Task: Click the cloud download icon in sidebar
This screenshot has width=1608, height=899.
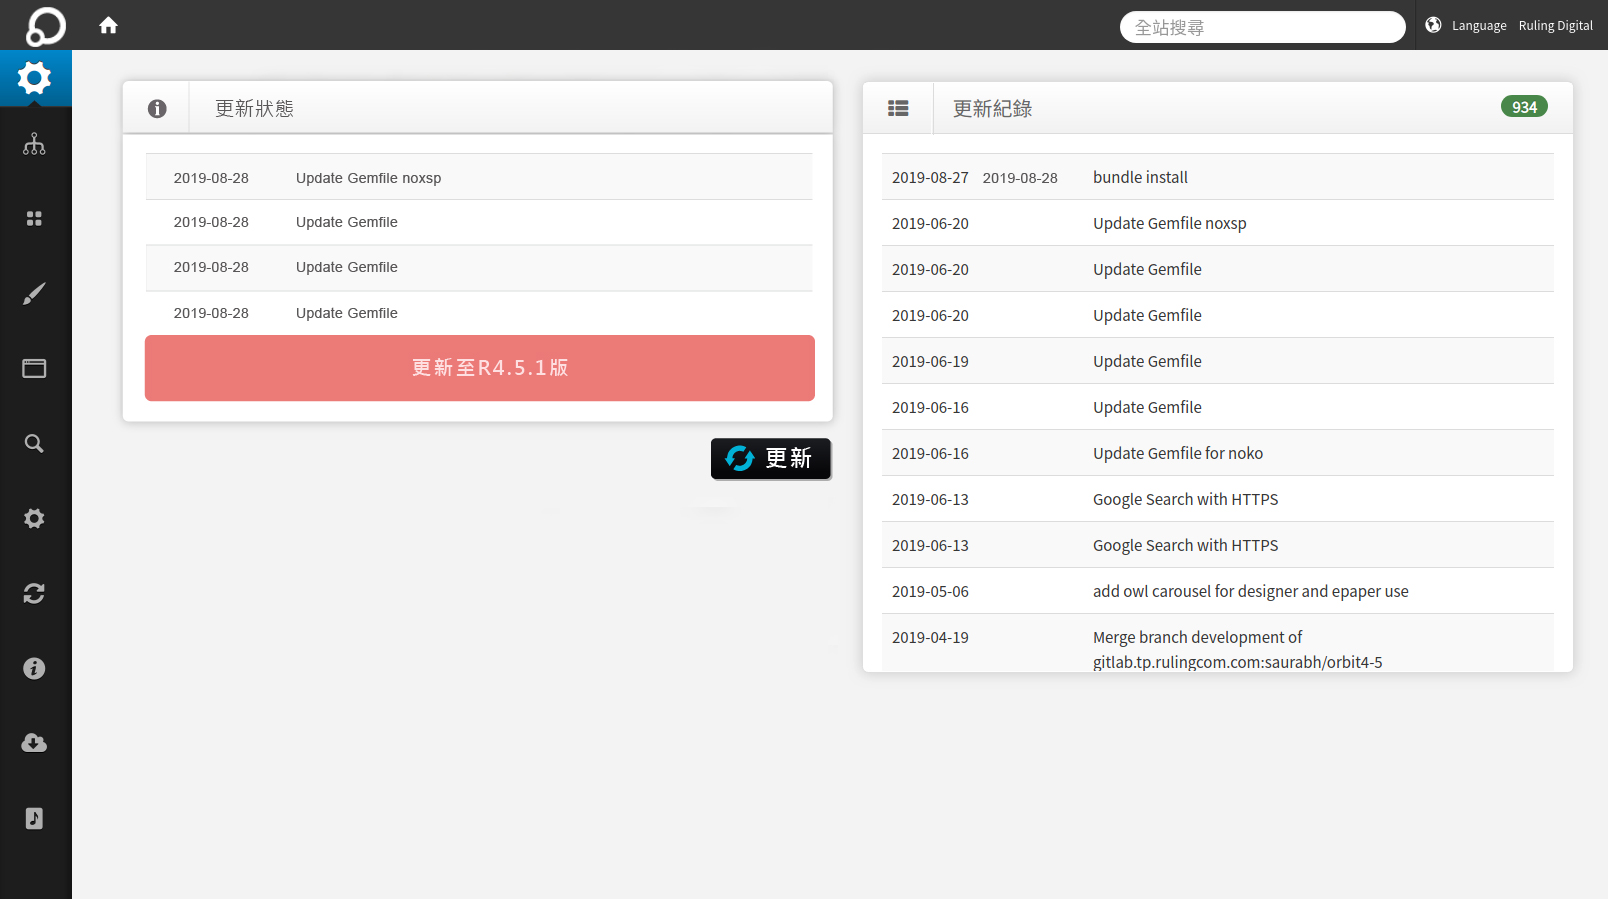Action: coord(35,743)
